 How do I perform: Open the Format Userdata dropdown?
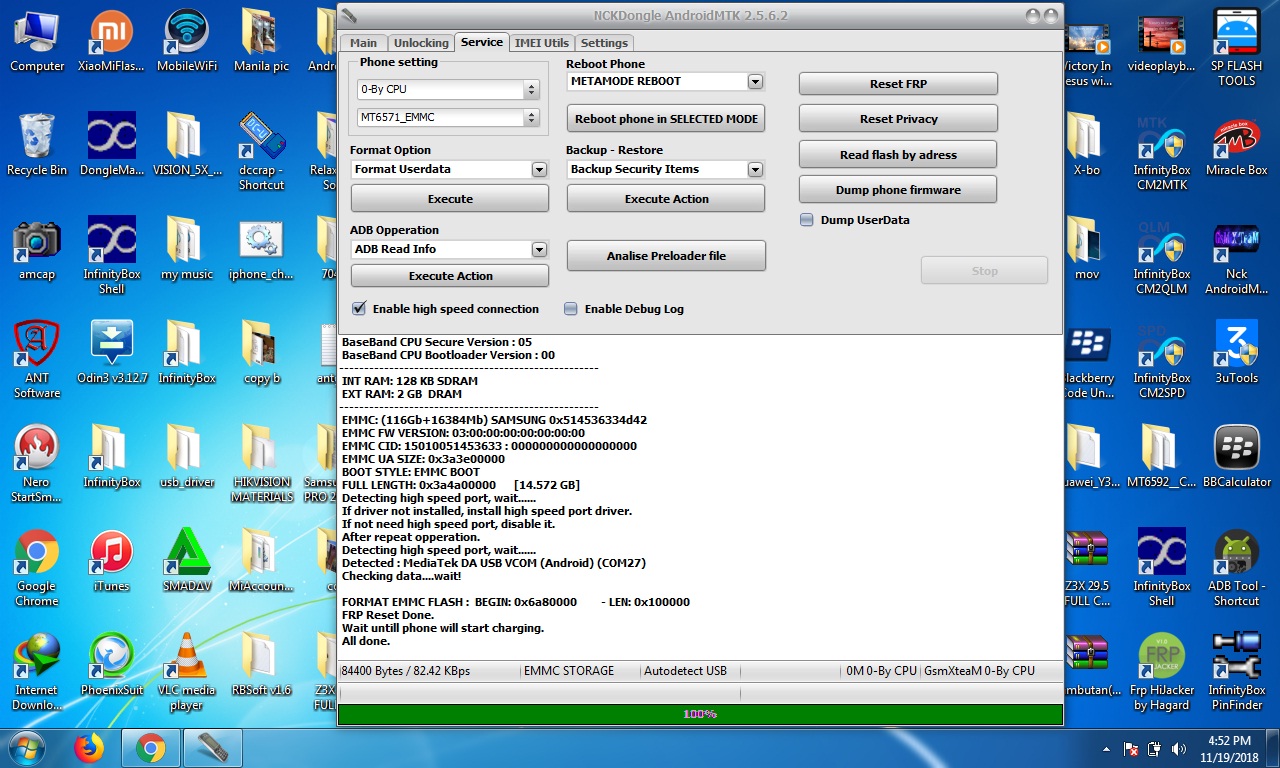(539, 169)
